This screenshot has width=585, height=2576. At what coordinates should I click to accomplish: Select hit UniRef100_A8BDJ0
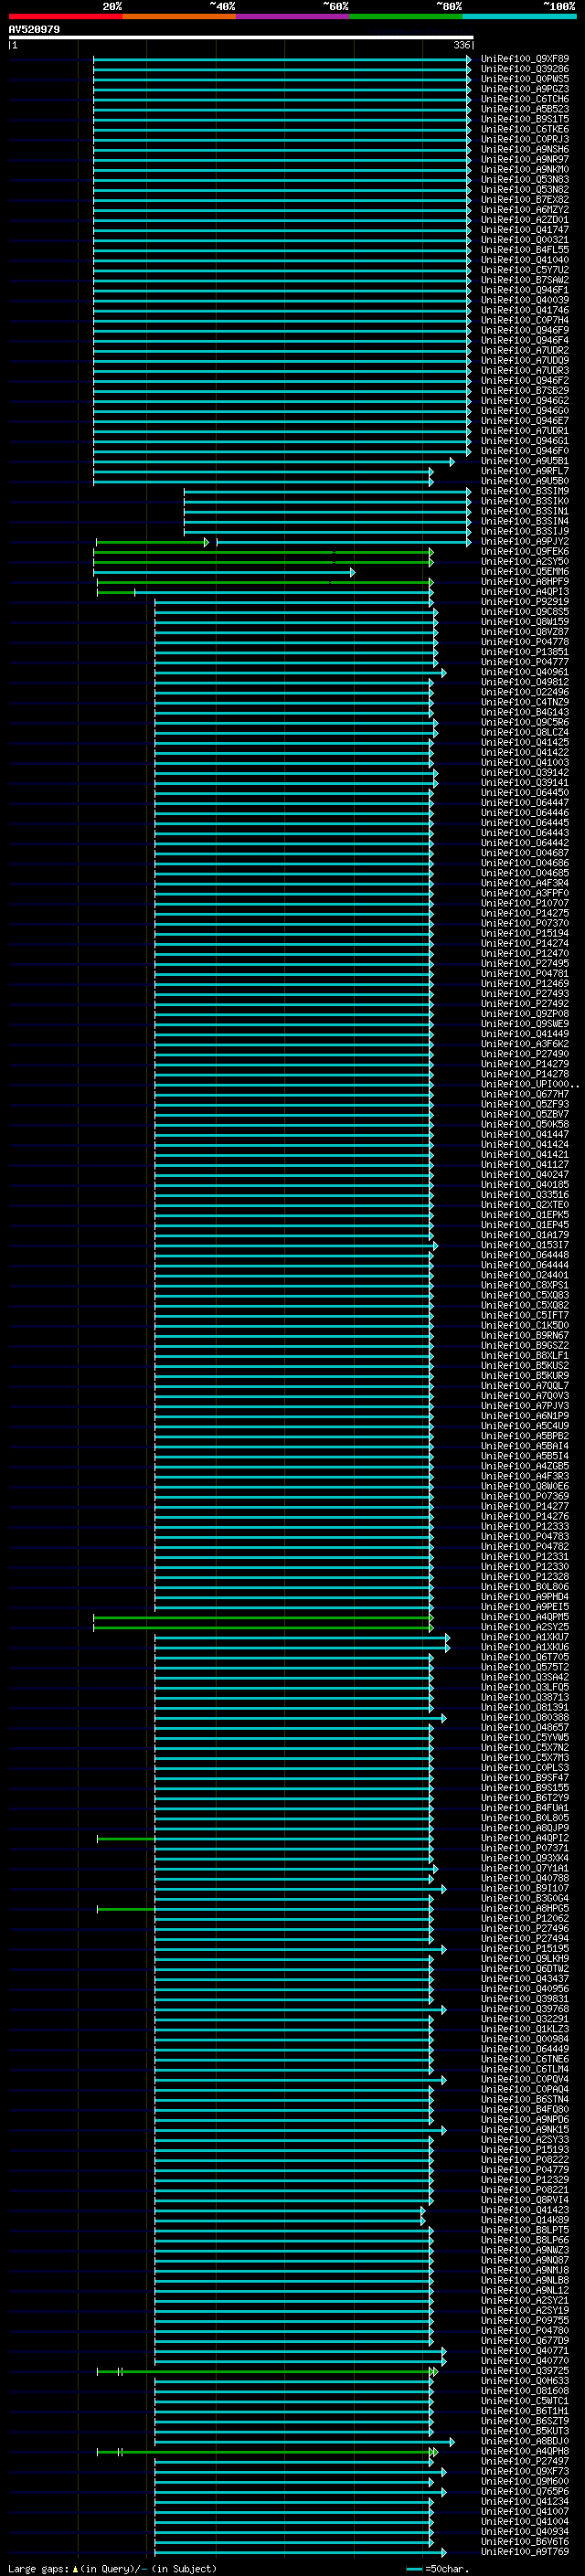point(525,2441)
